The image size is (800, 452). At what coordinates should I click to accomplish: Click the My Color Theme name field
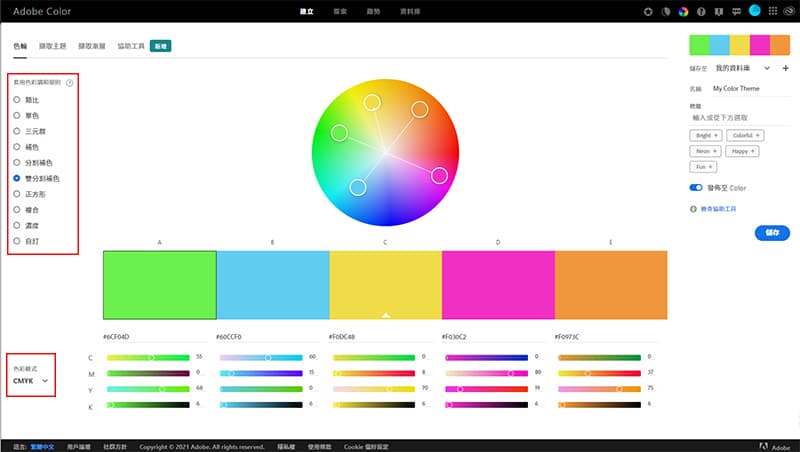click(x=751, y=89)
